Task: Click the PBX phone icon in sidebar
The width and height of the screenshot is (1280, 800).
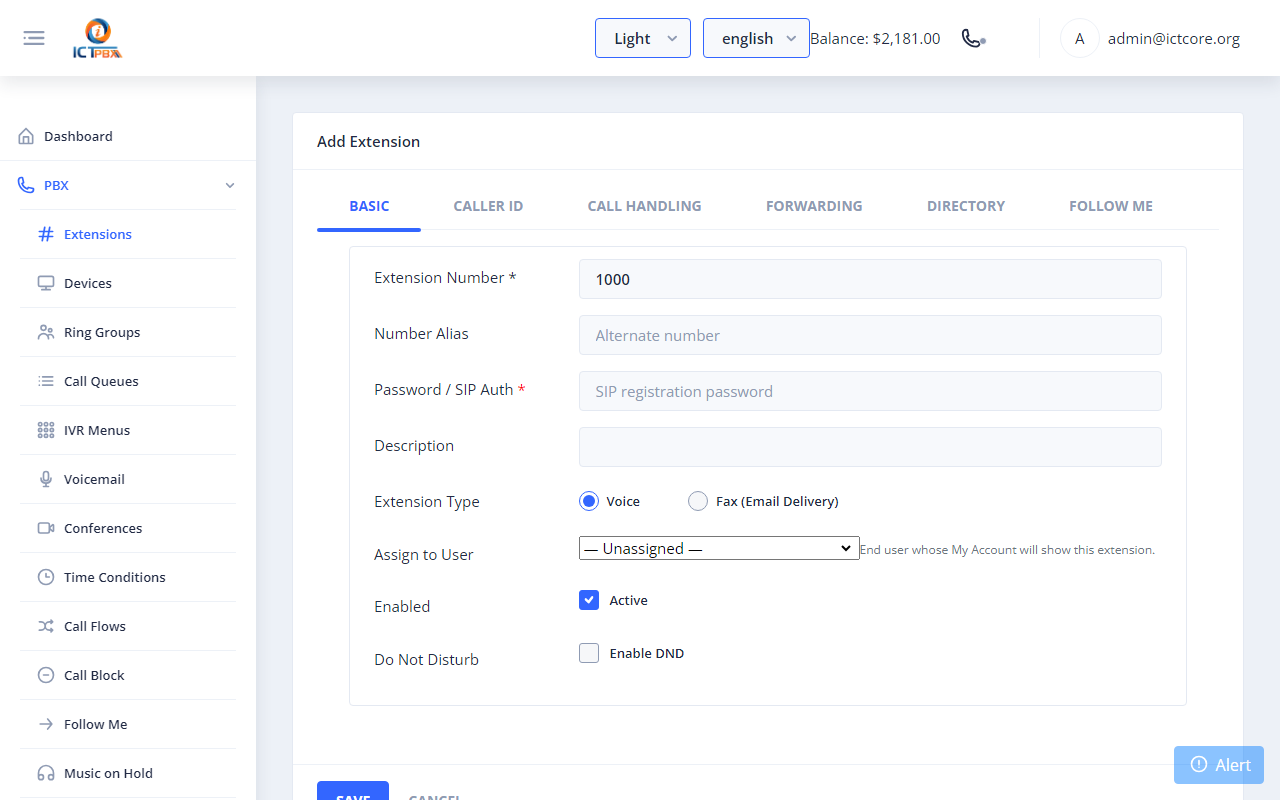Action: [26, 185]
